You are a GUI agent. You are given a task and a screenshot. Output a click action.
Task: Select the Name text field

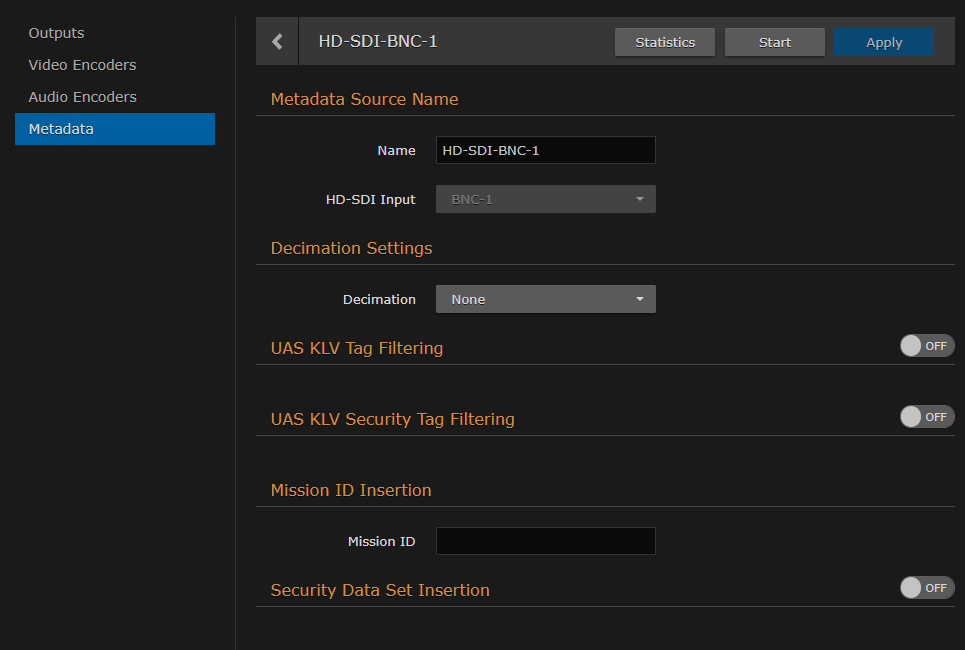click(545, 149)
